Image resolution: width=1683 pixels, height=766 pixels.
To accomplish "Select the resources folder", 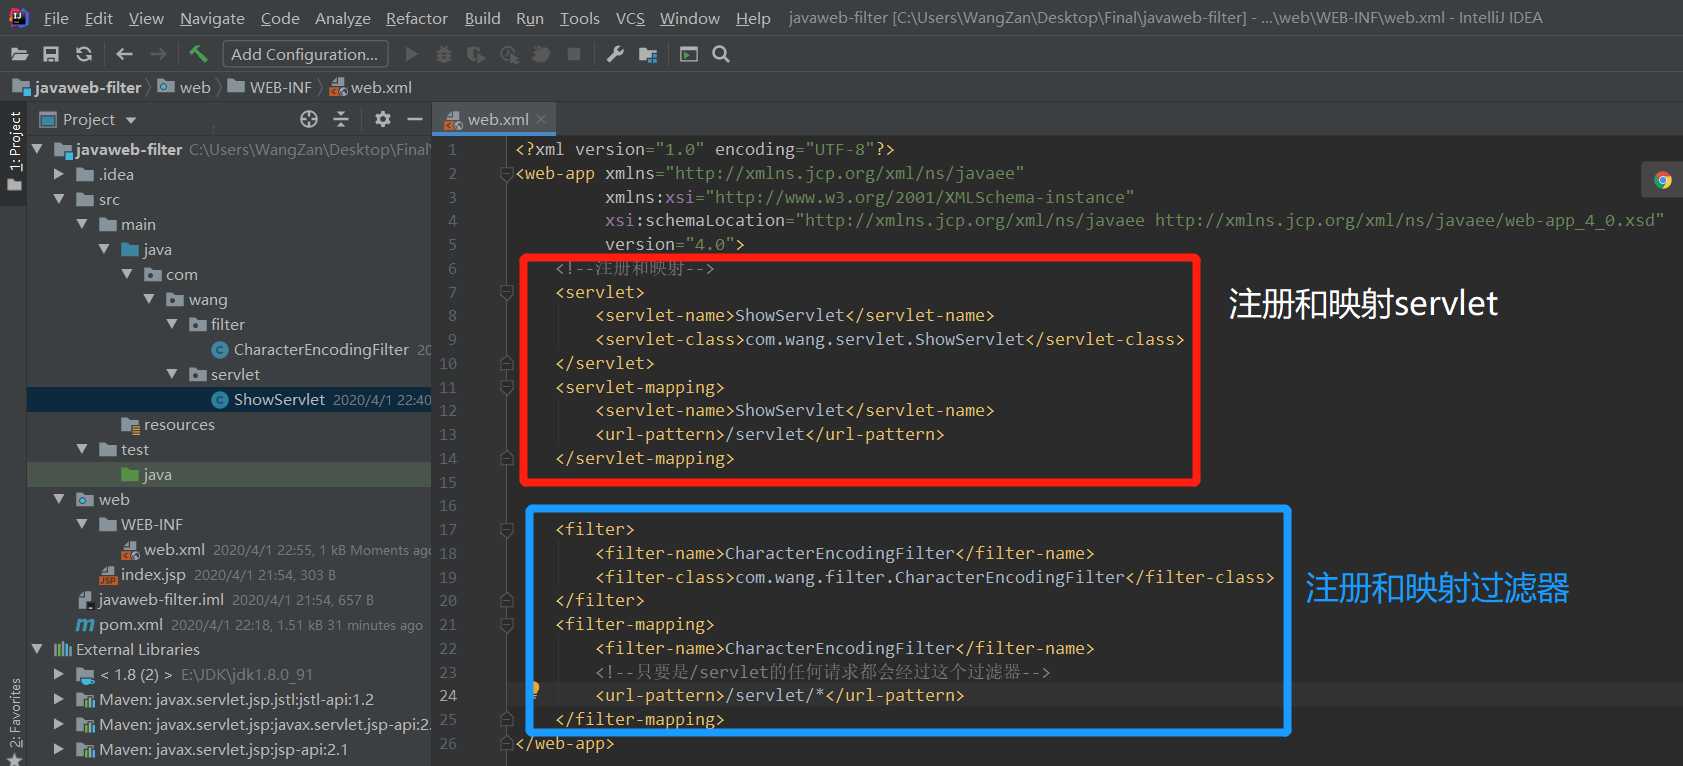I will click(168, 424).
